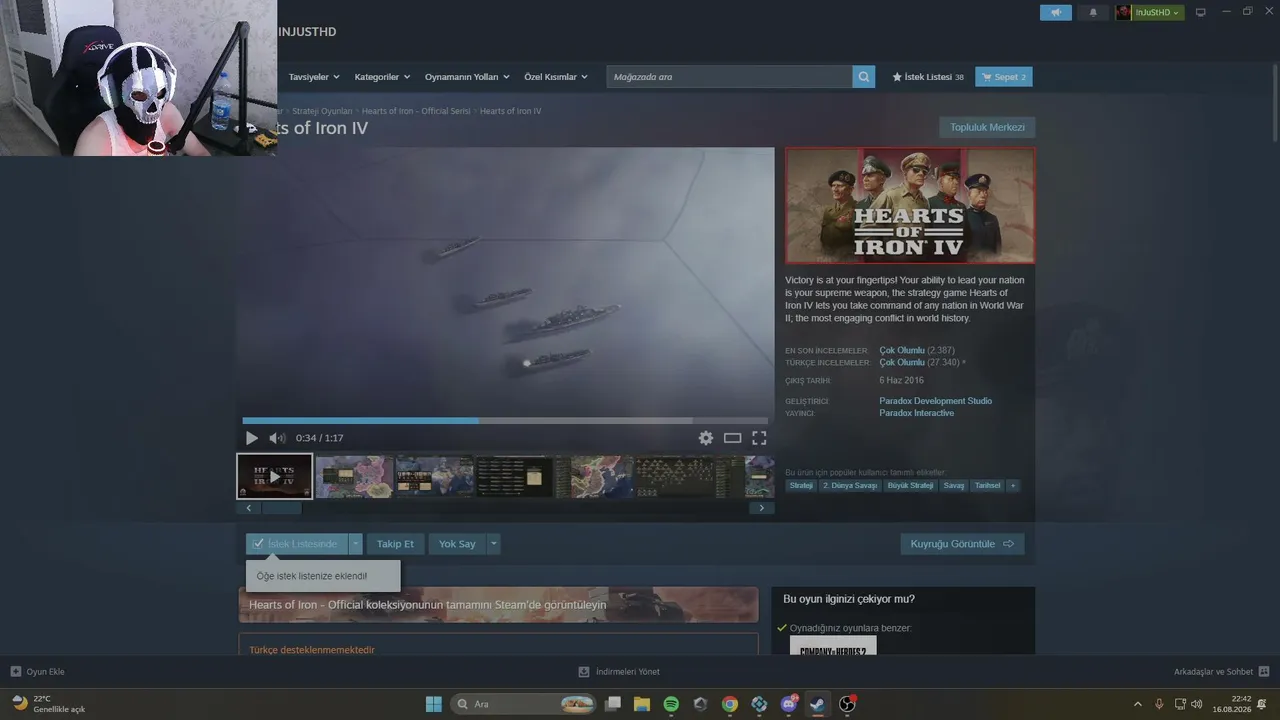
Task: Open the Kategoriler menu
Action: pos(382,77)
